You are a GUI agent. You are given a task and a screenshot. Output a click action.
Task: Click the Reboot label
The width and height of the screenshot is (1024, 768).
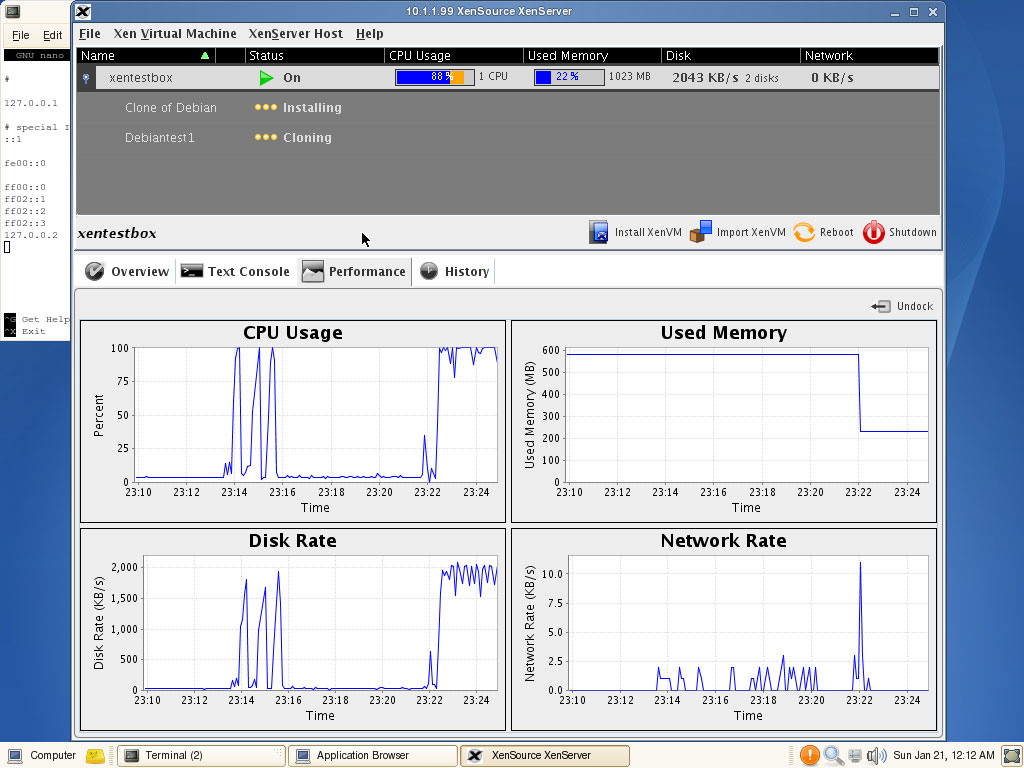click(x=837, y=232)
